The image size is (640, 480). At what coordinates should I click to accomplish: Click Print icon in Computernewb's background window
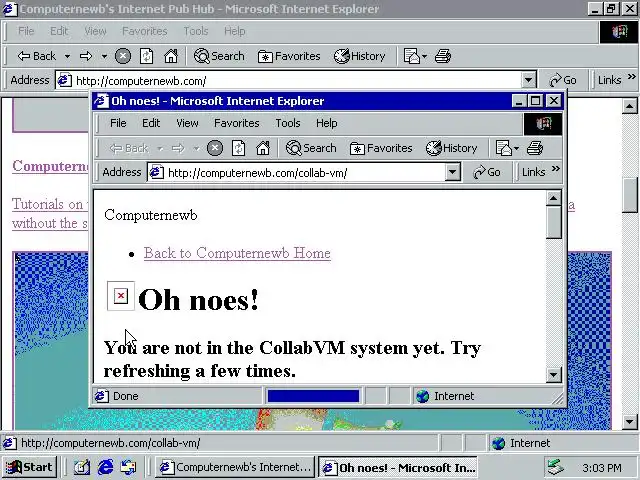(443, 56)
